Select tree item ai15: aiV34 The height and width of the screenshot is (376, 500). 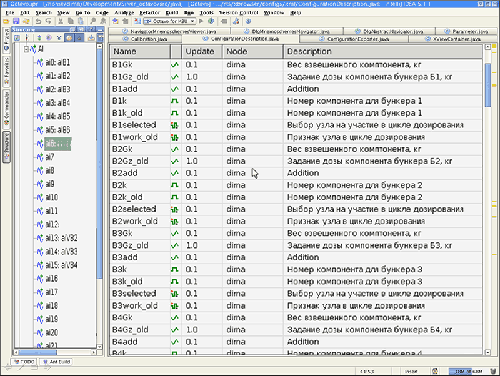[x=61, y=265]
